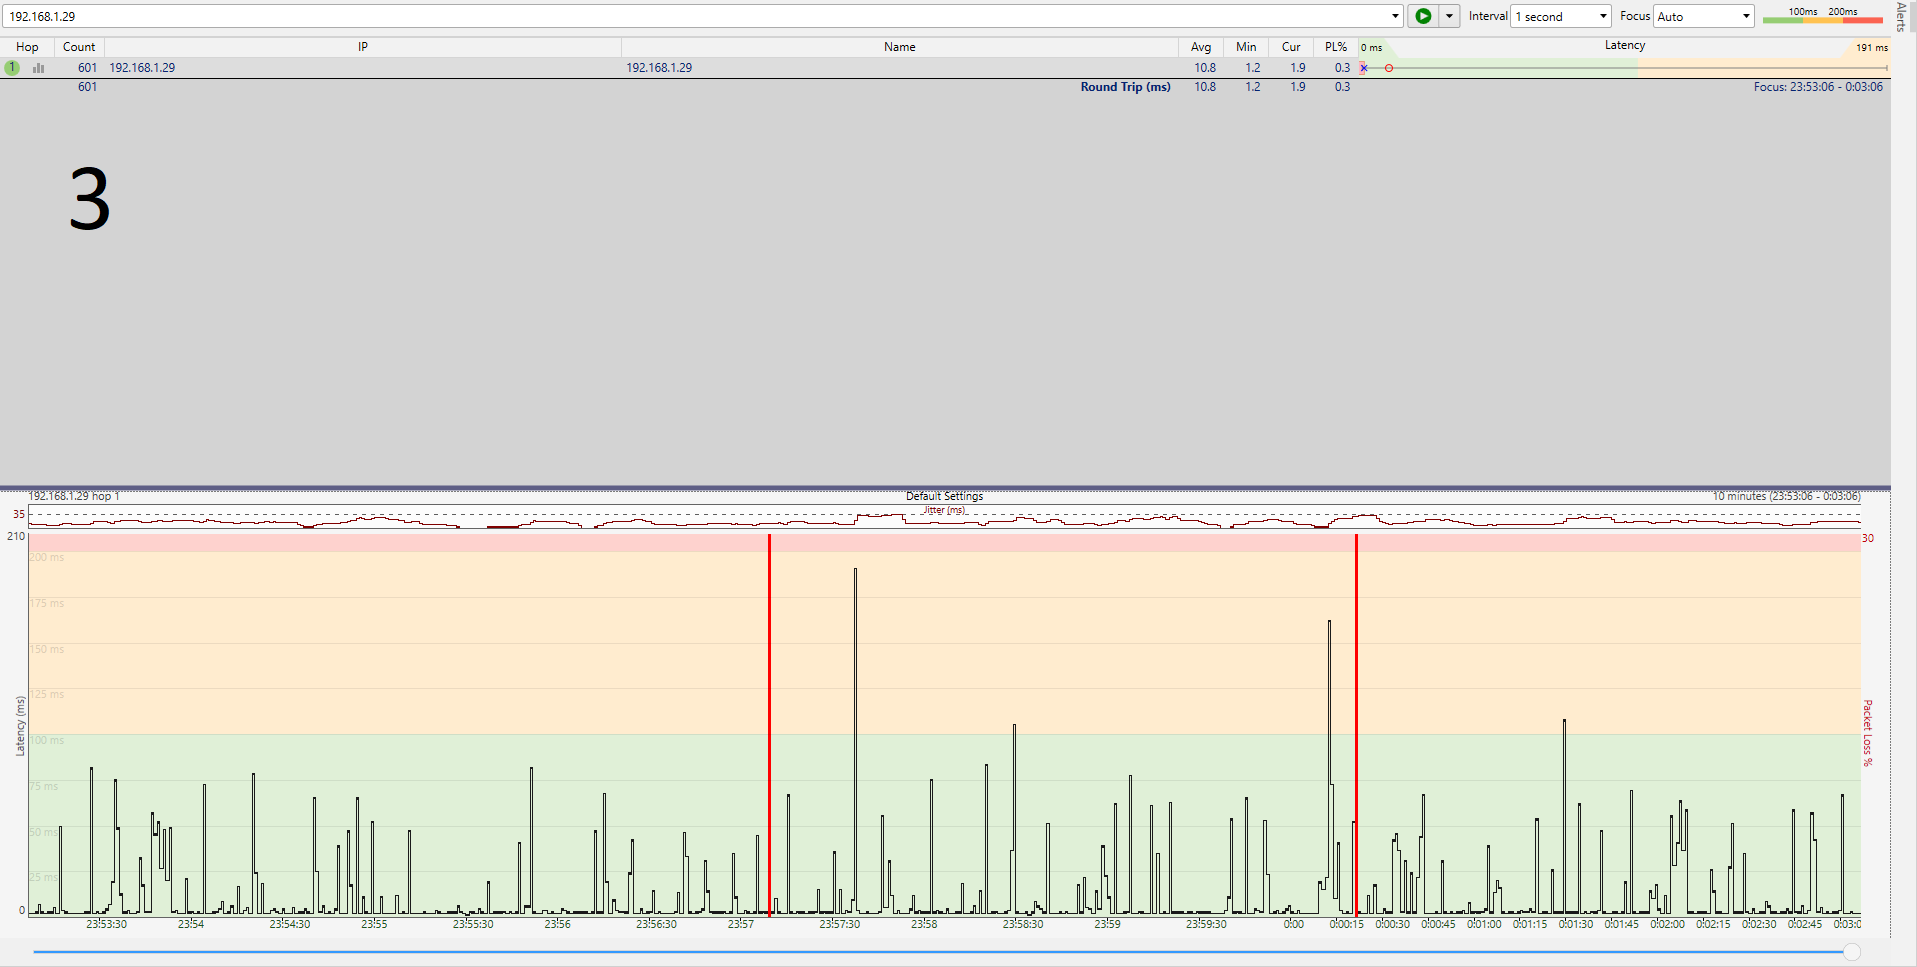1917x967 pixels.
Task: Sort by the Avg column header
Action: click(1201, 47)
